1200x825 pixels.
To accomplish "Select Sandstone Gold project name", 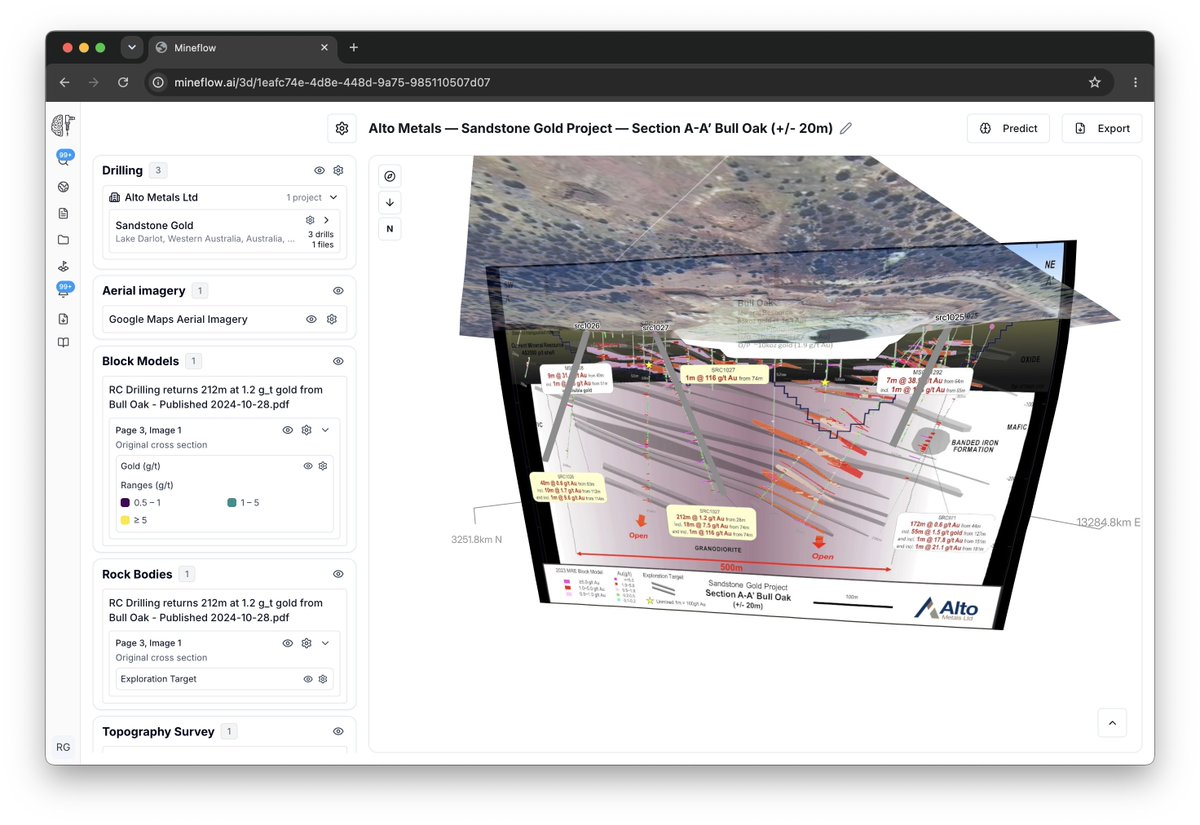I will (x=154, y=226).
